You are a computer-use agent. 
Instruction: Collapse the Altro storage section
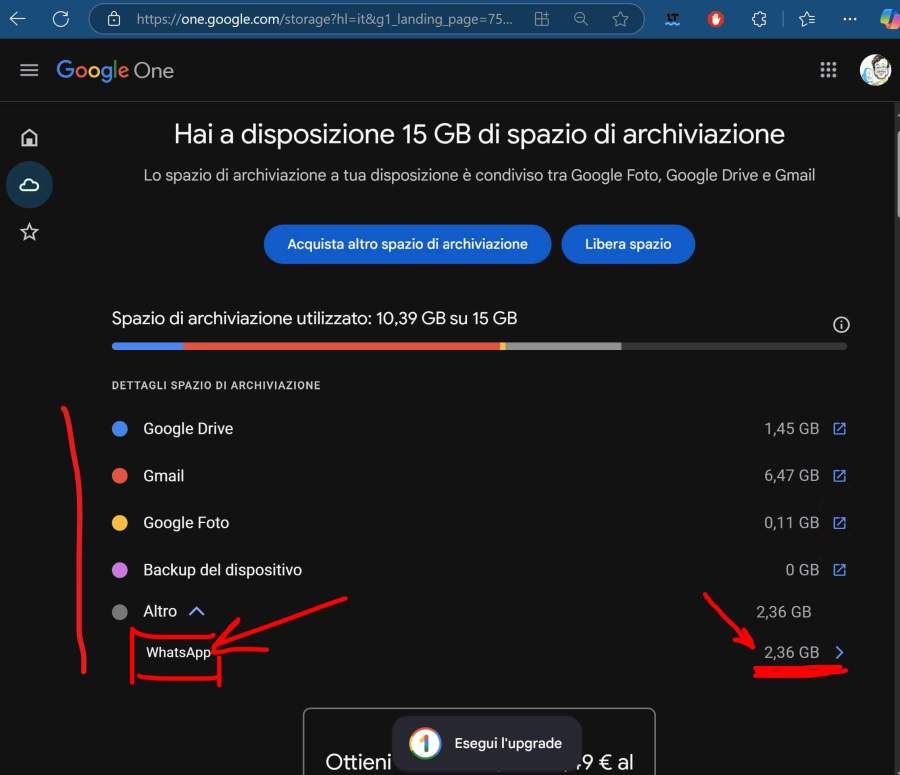tap(197, 611)
